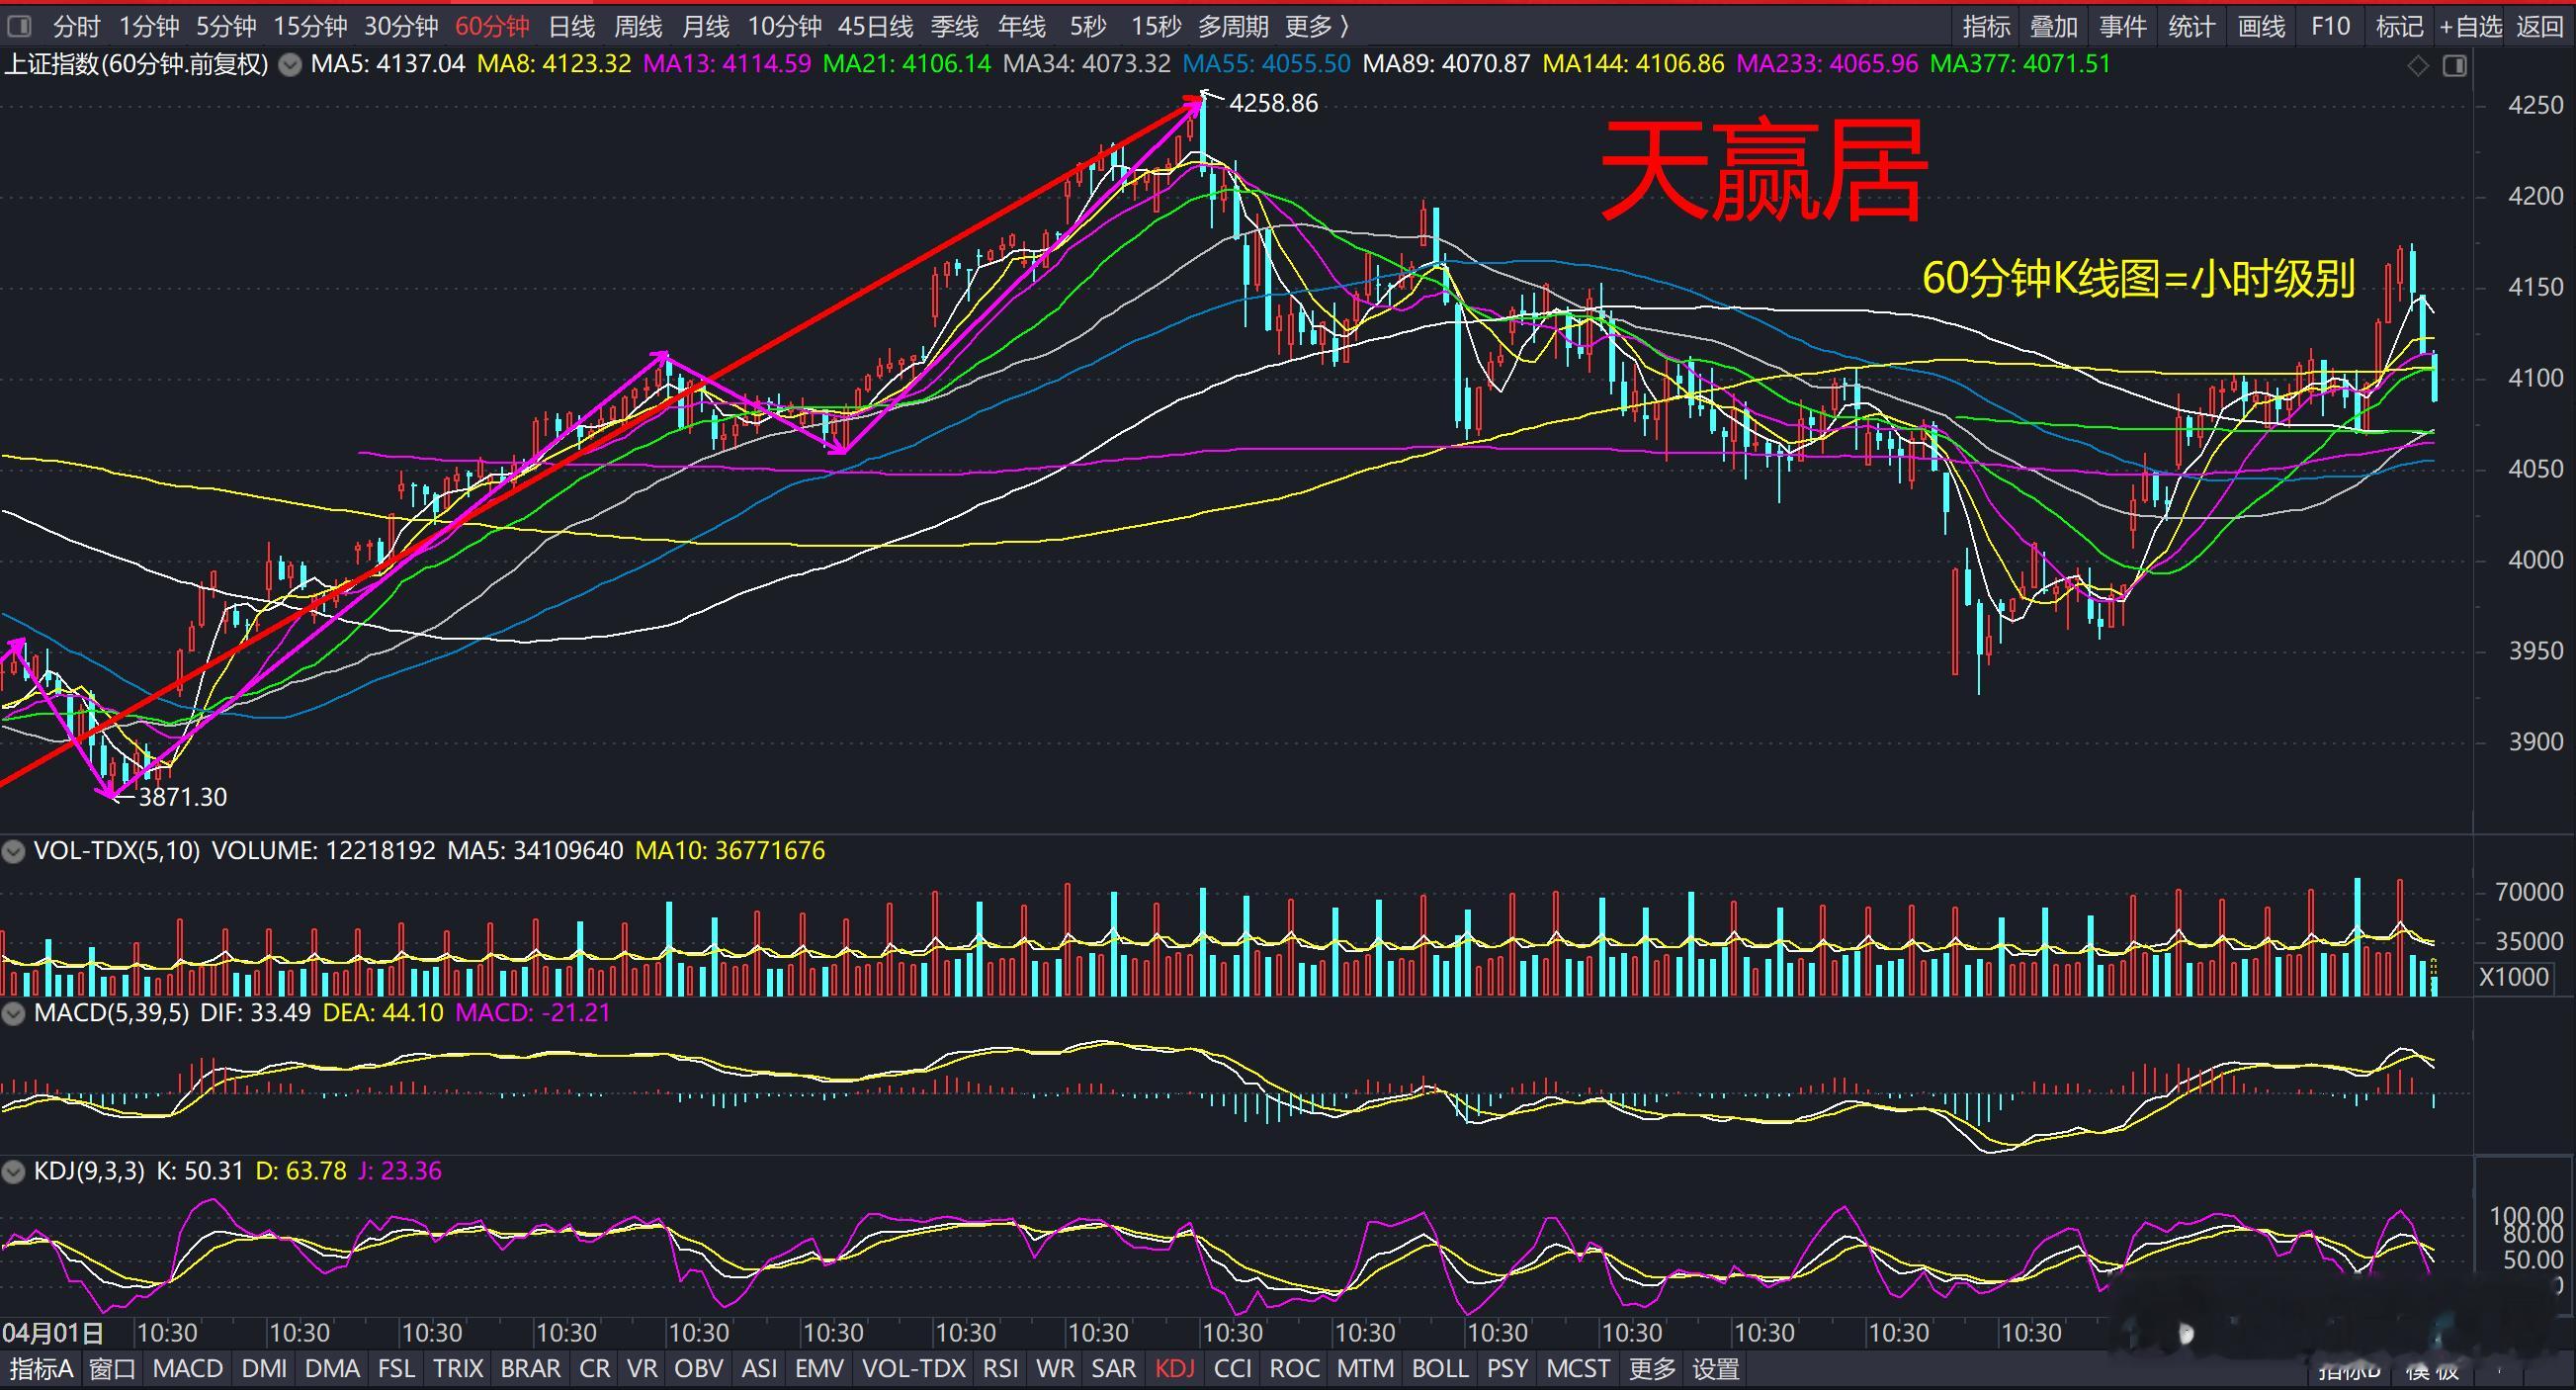Select the MACD indicator tab at bottom

[x=188, y=1368]
